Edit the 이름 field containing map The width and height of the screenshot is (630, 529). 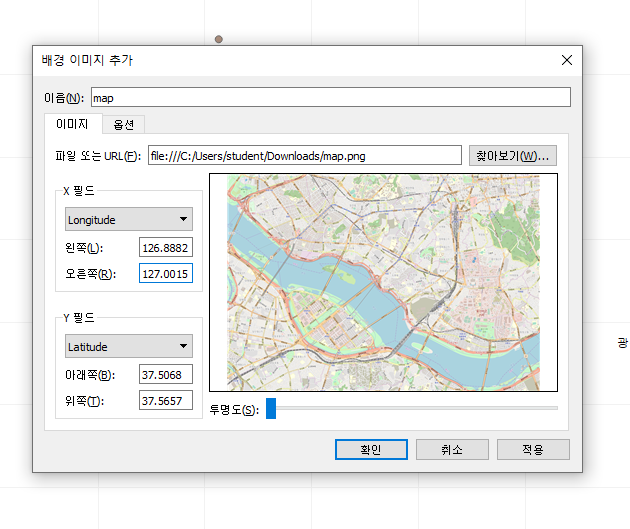331,97
